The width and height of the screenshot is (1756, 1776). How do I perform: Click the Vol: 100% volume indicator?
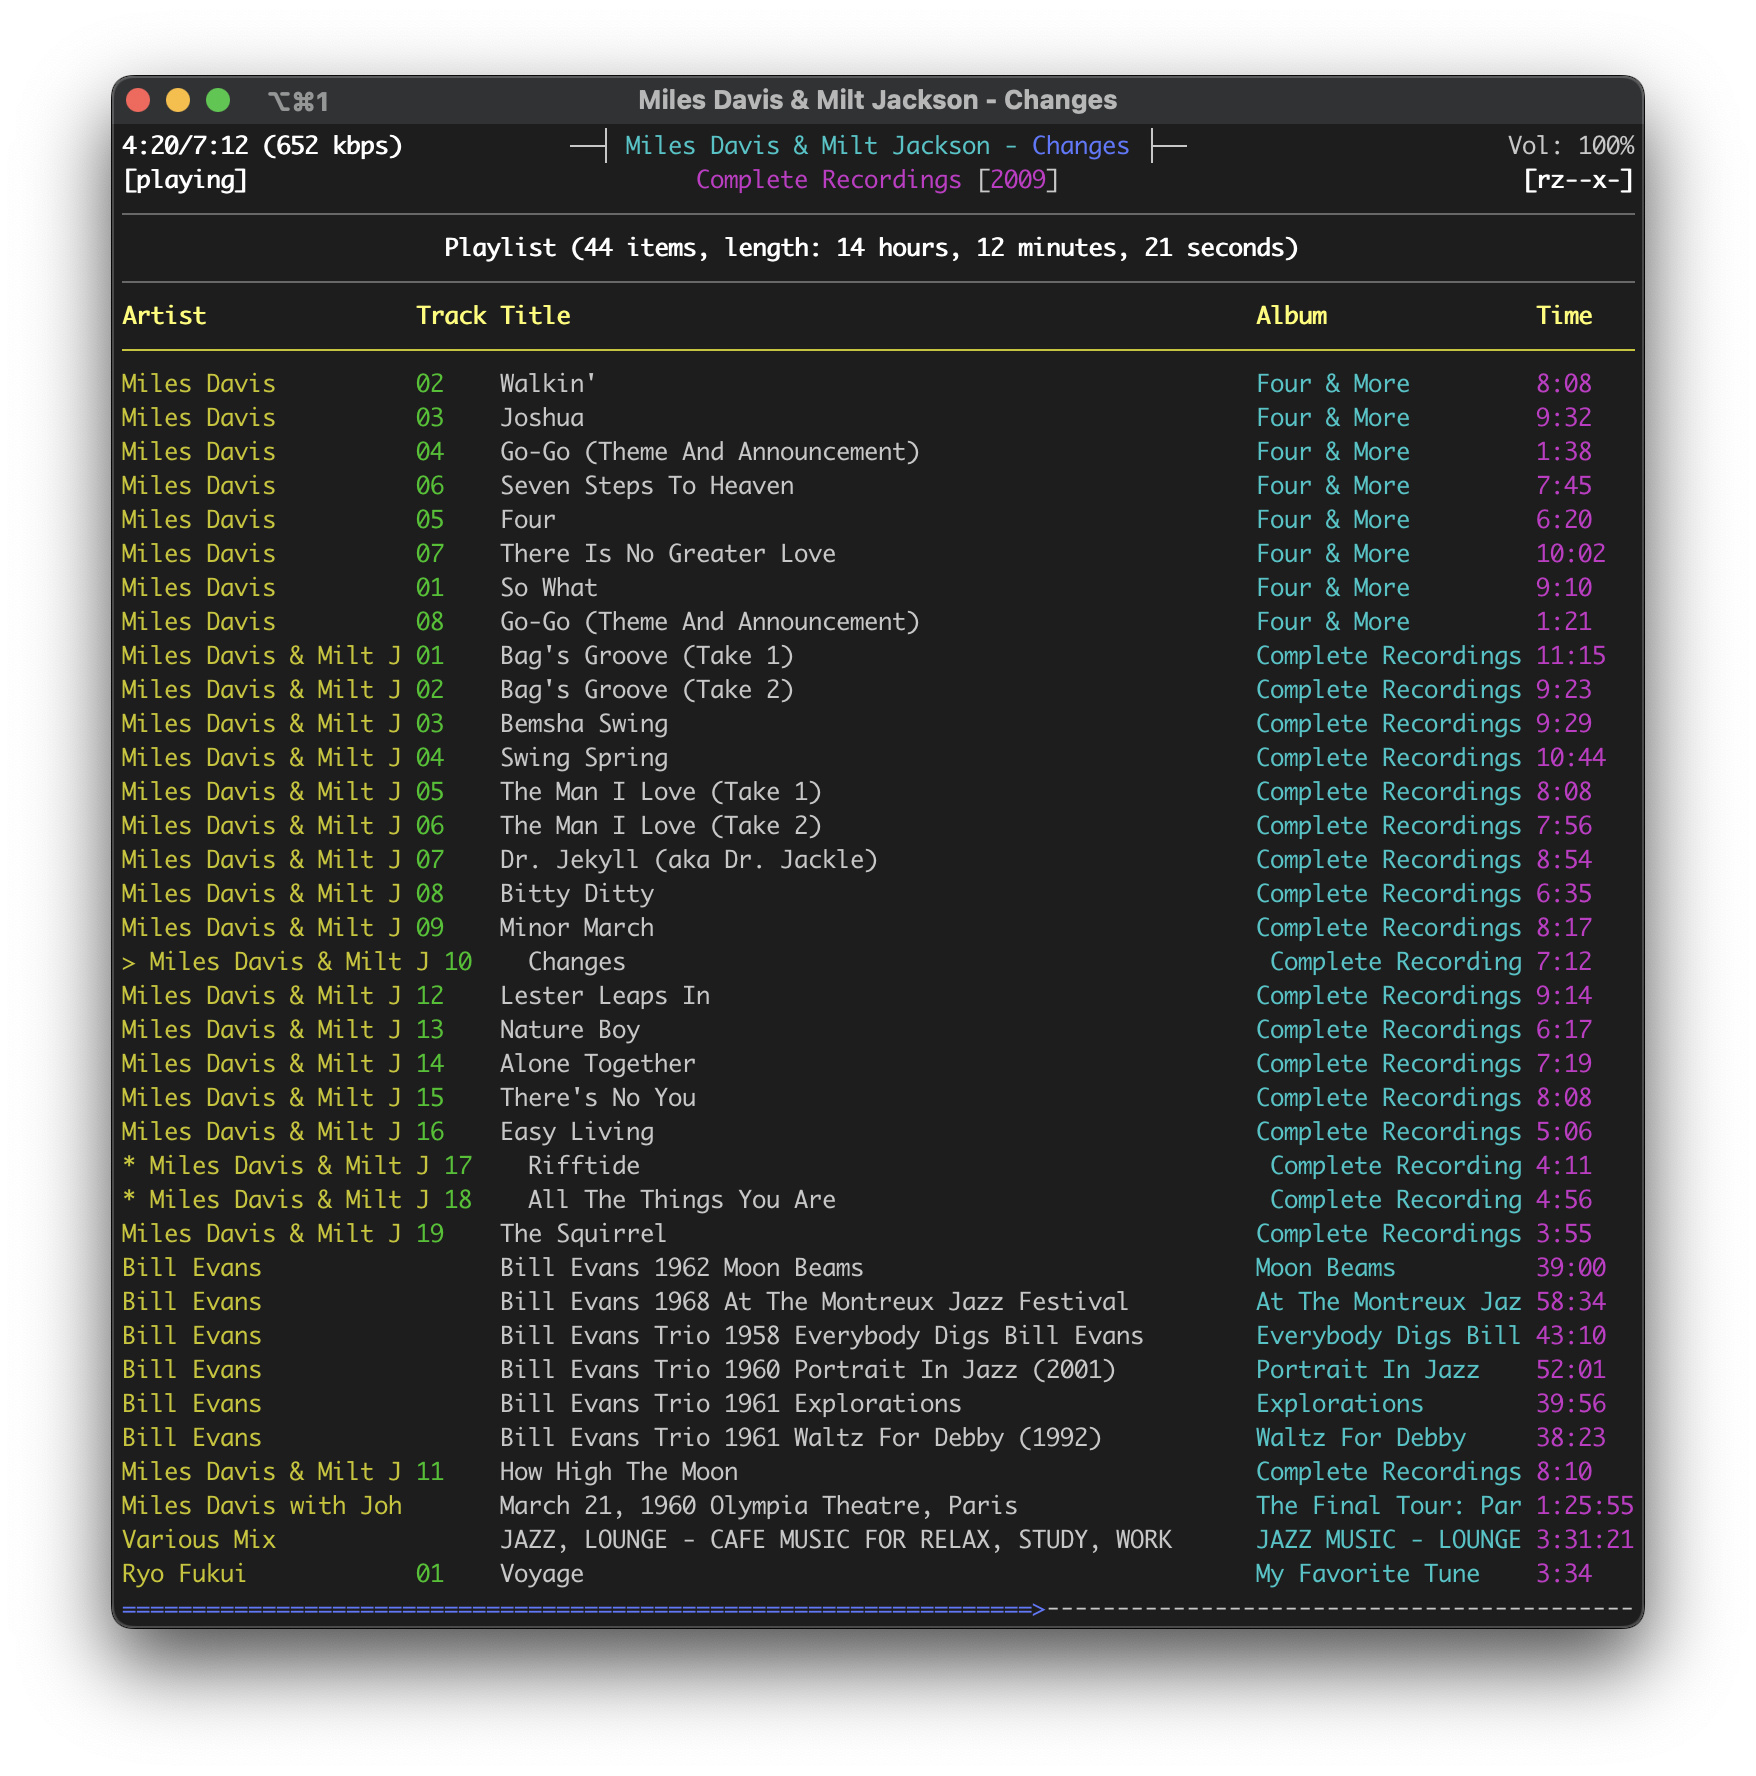point(1571,146)
